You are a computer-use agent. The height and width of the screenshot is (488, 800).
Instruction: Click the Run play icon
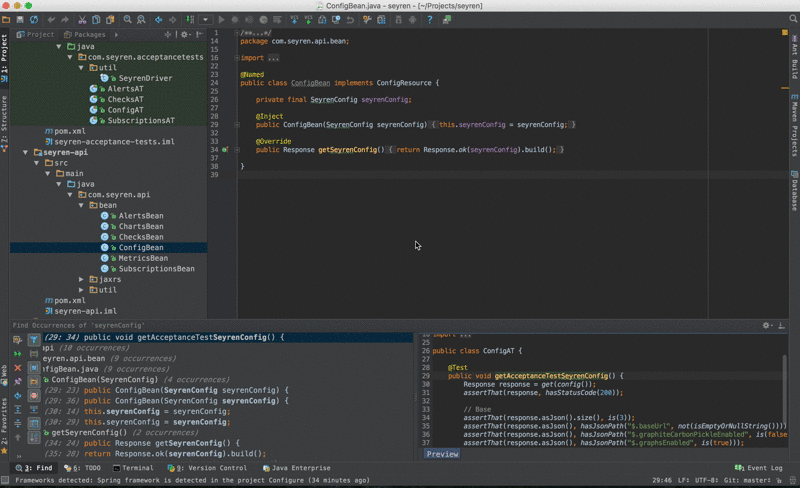click(221, 20)
